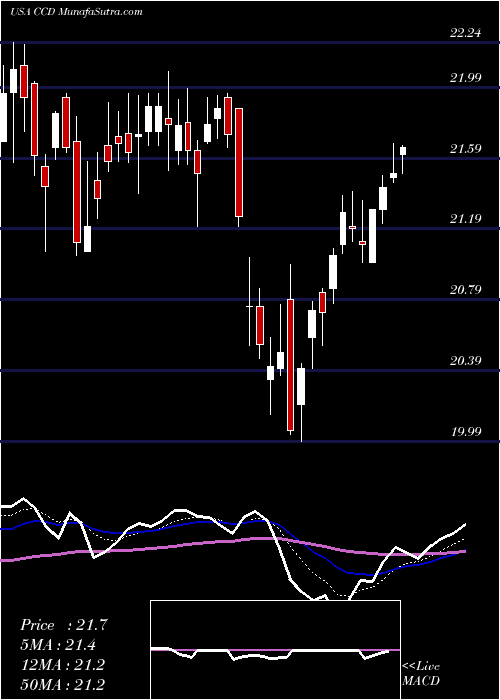Click the USA CCD MunafaSutra.com title text
The image size is (500, 700).
click(76, 12)
